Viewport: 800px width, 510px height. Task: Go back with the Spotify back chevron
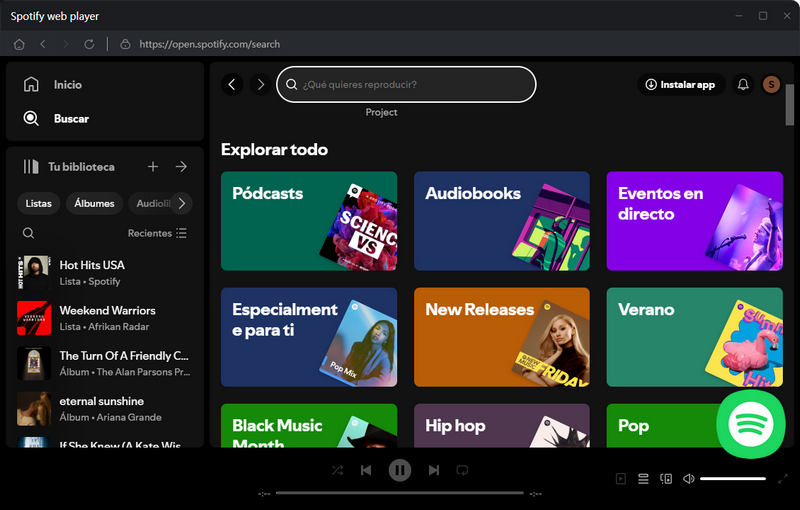pos(232,84)
